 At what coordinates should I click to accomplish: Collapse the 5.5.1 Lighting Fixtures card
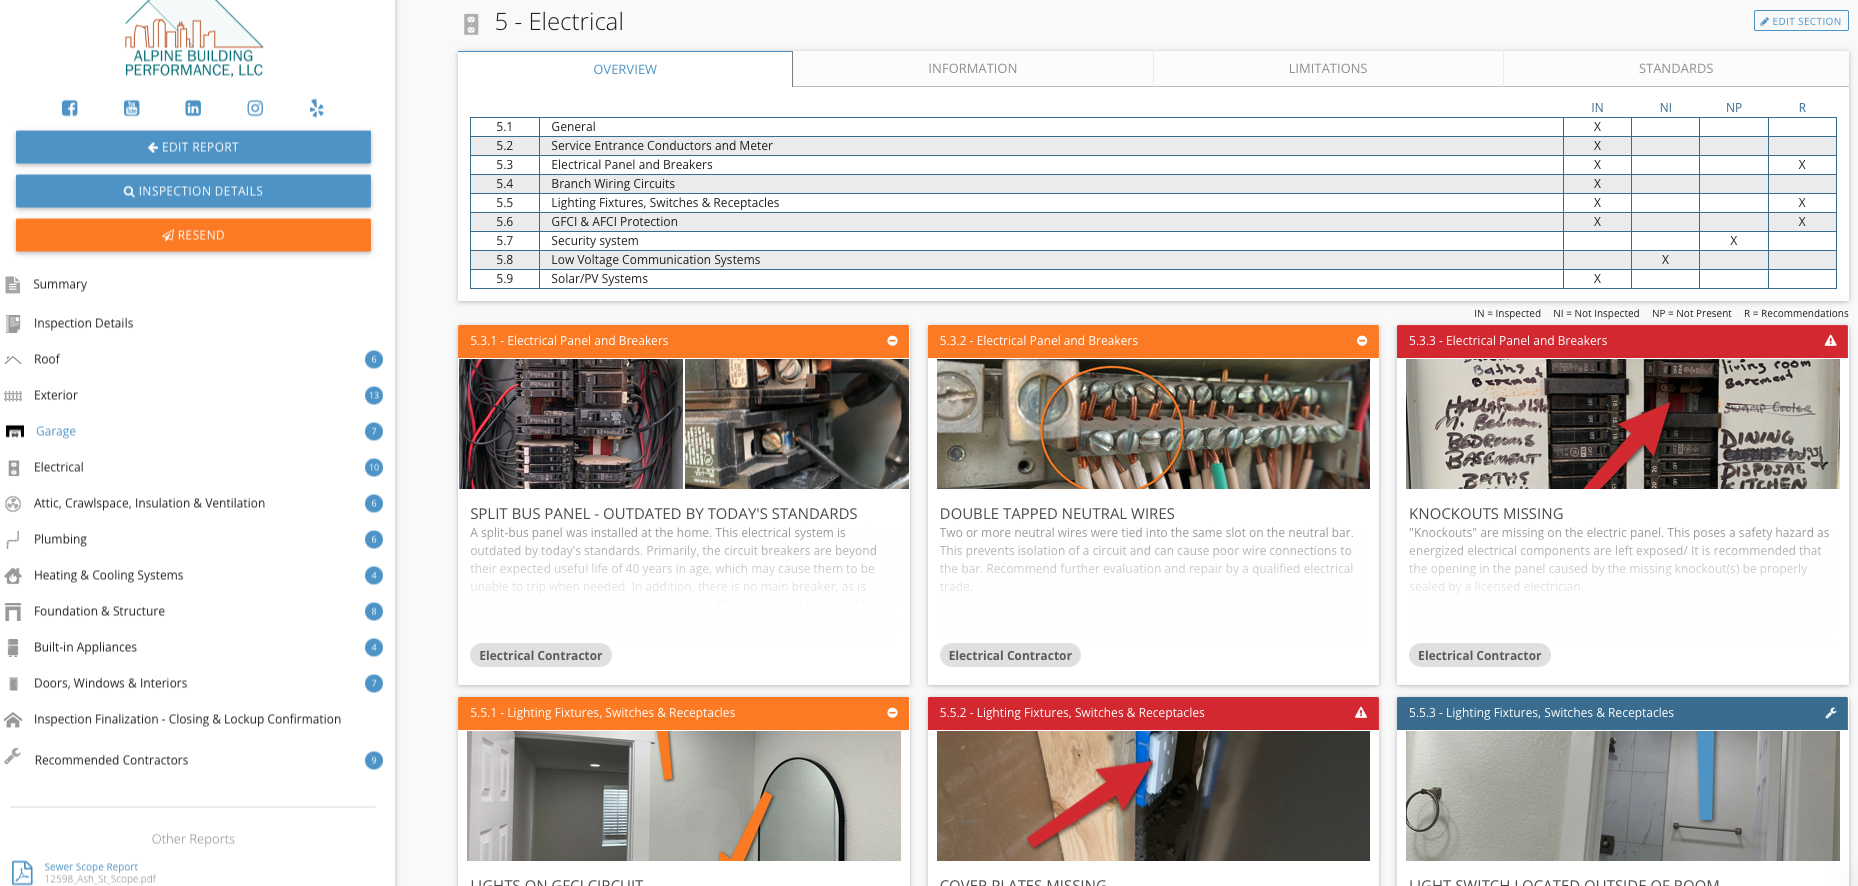tap(892, 713)
